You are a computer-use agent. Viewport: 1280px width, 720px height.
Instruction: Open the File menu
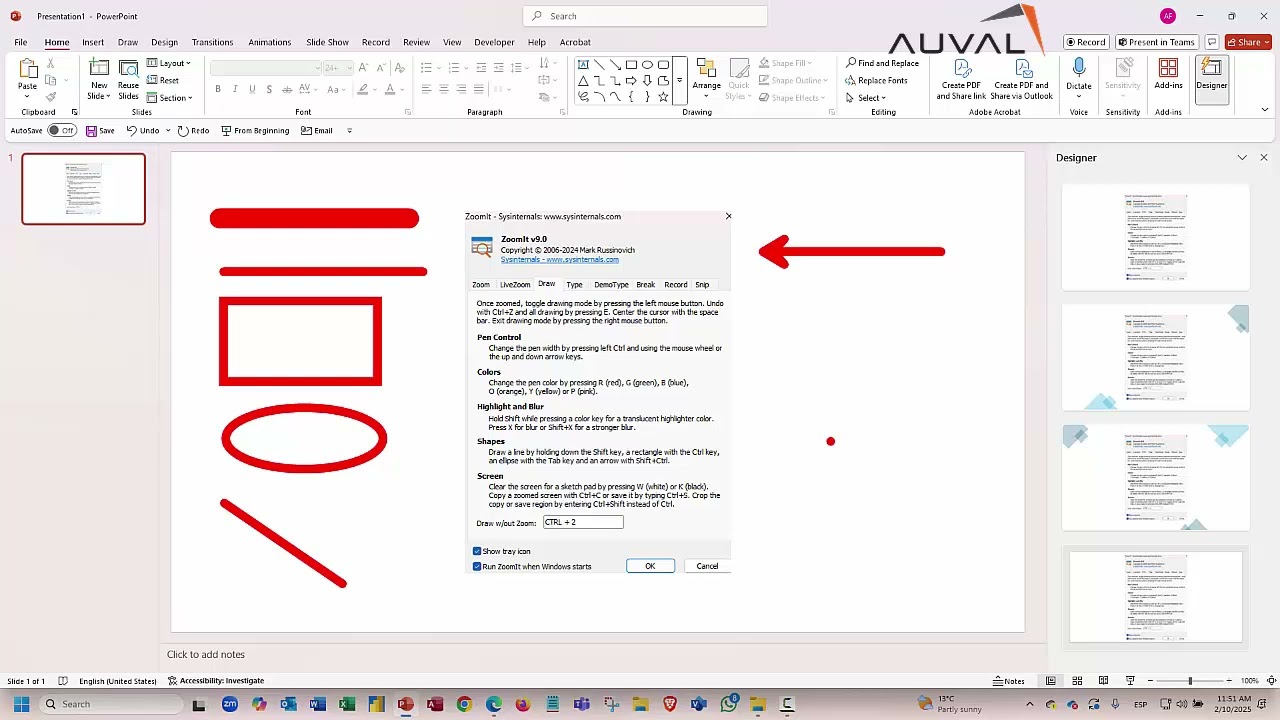point(21,42)
